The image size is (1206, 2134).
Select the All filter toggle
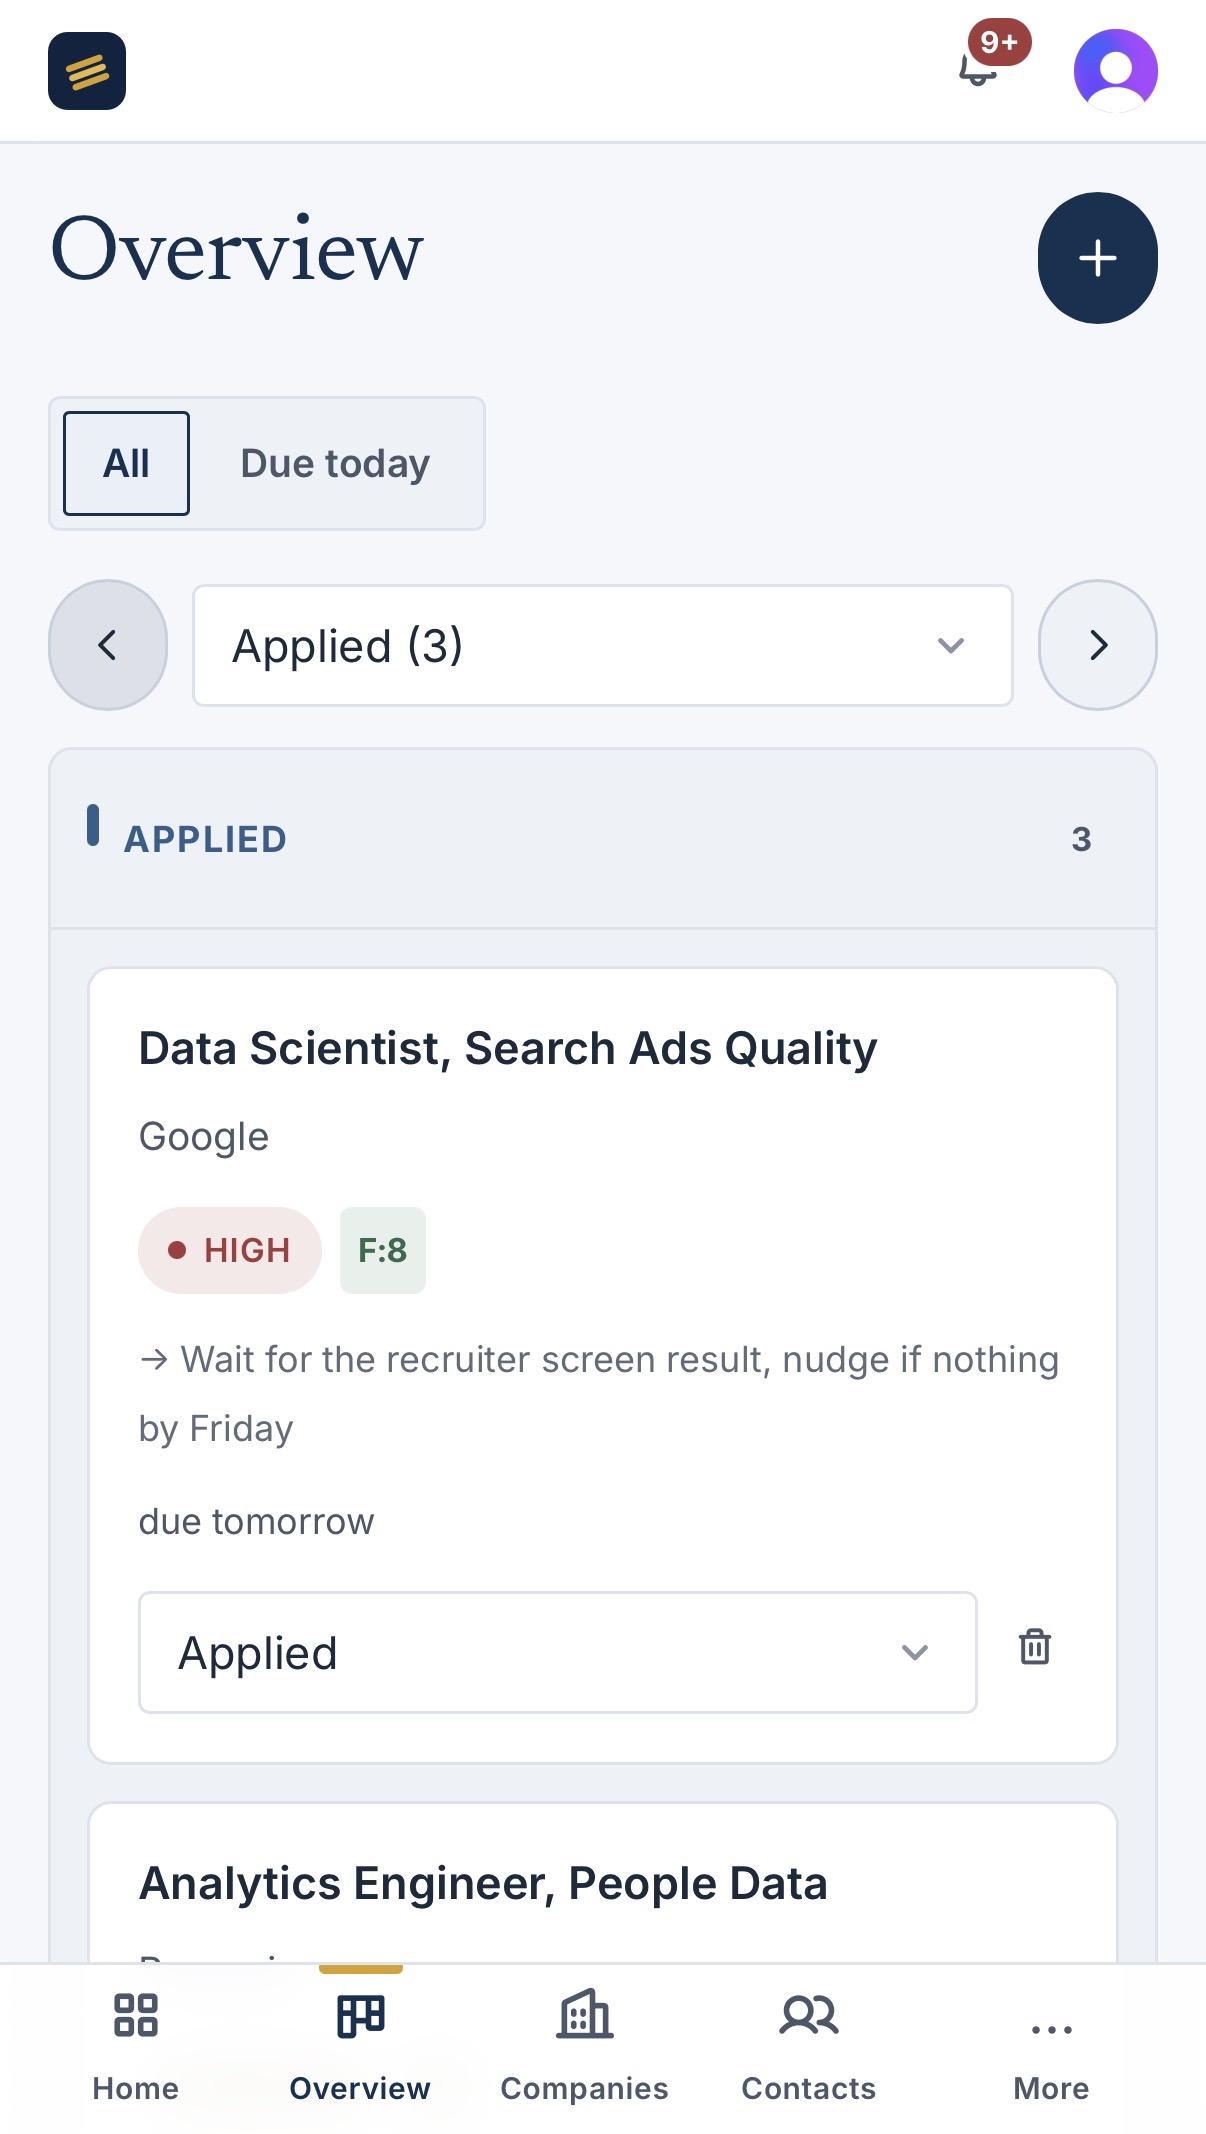pos(126,464)
